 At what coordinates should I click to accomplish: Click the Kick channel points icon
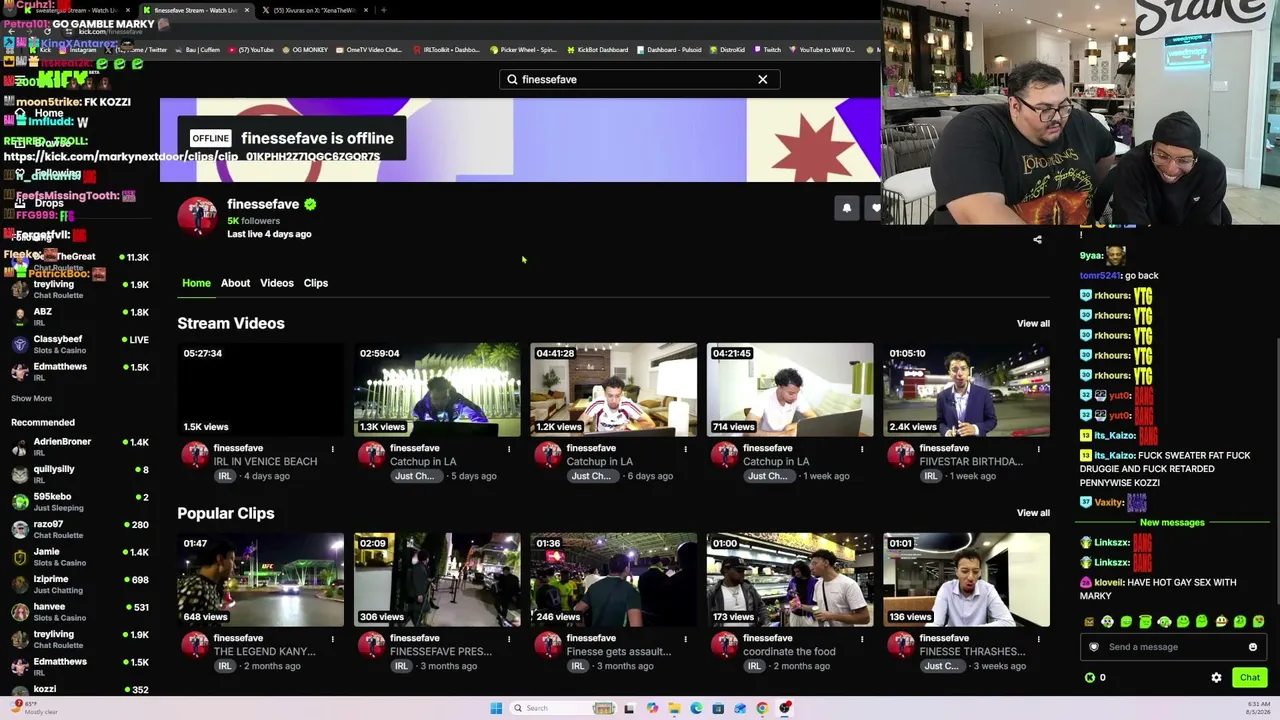click(1090, 678)
